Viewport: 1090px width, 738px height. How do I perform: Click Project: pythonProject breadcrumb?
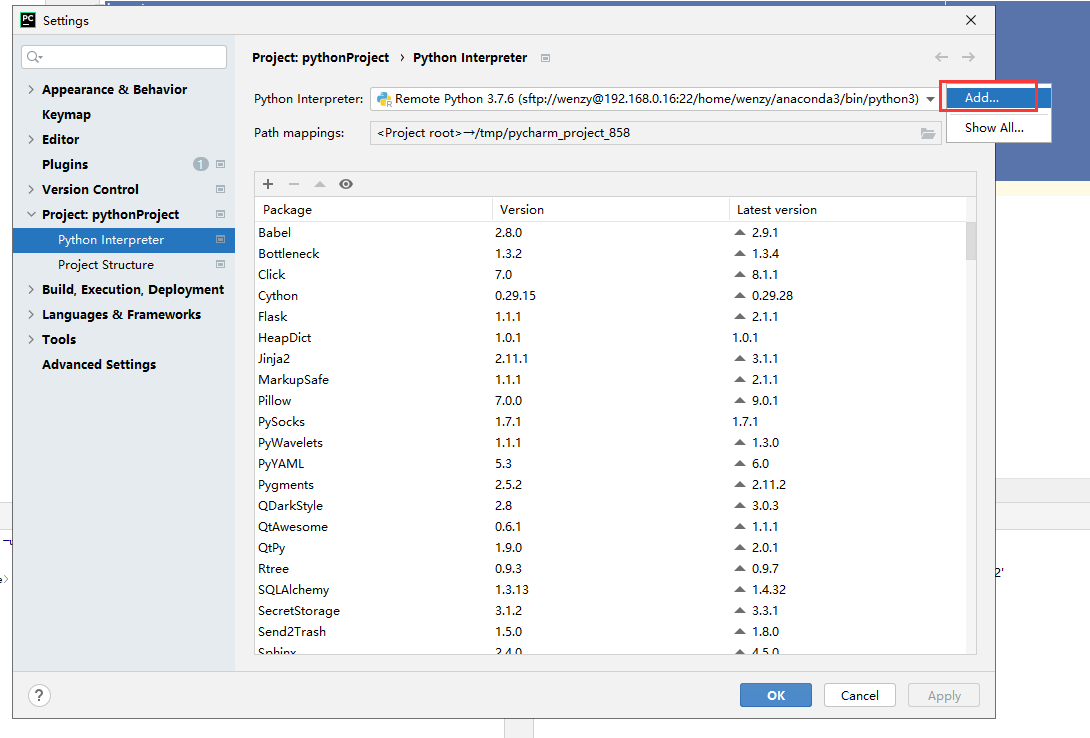[x=320, y=58]
